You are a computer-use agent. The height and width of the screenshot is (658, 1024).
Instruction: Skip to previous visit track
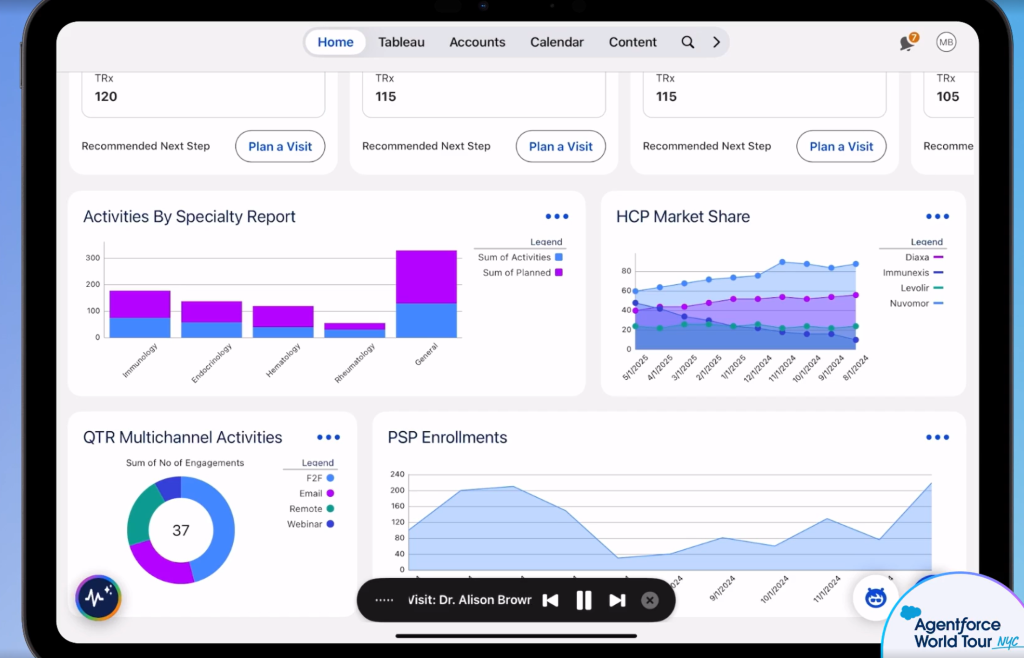[551, 601]
